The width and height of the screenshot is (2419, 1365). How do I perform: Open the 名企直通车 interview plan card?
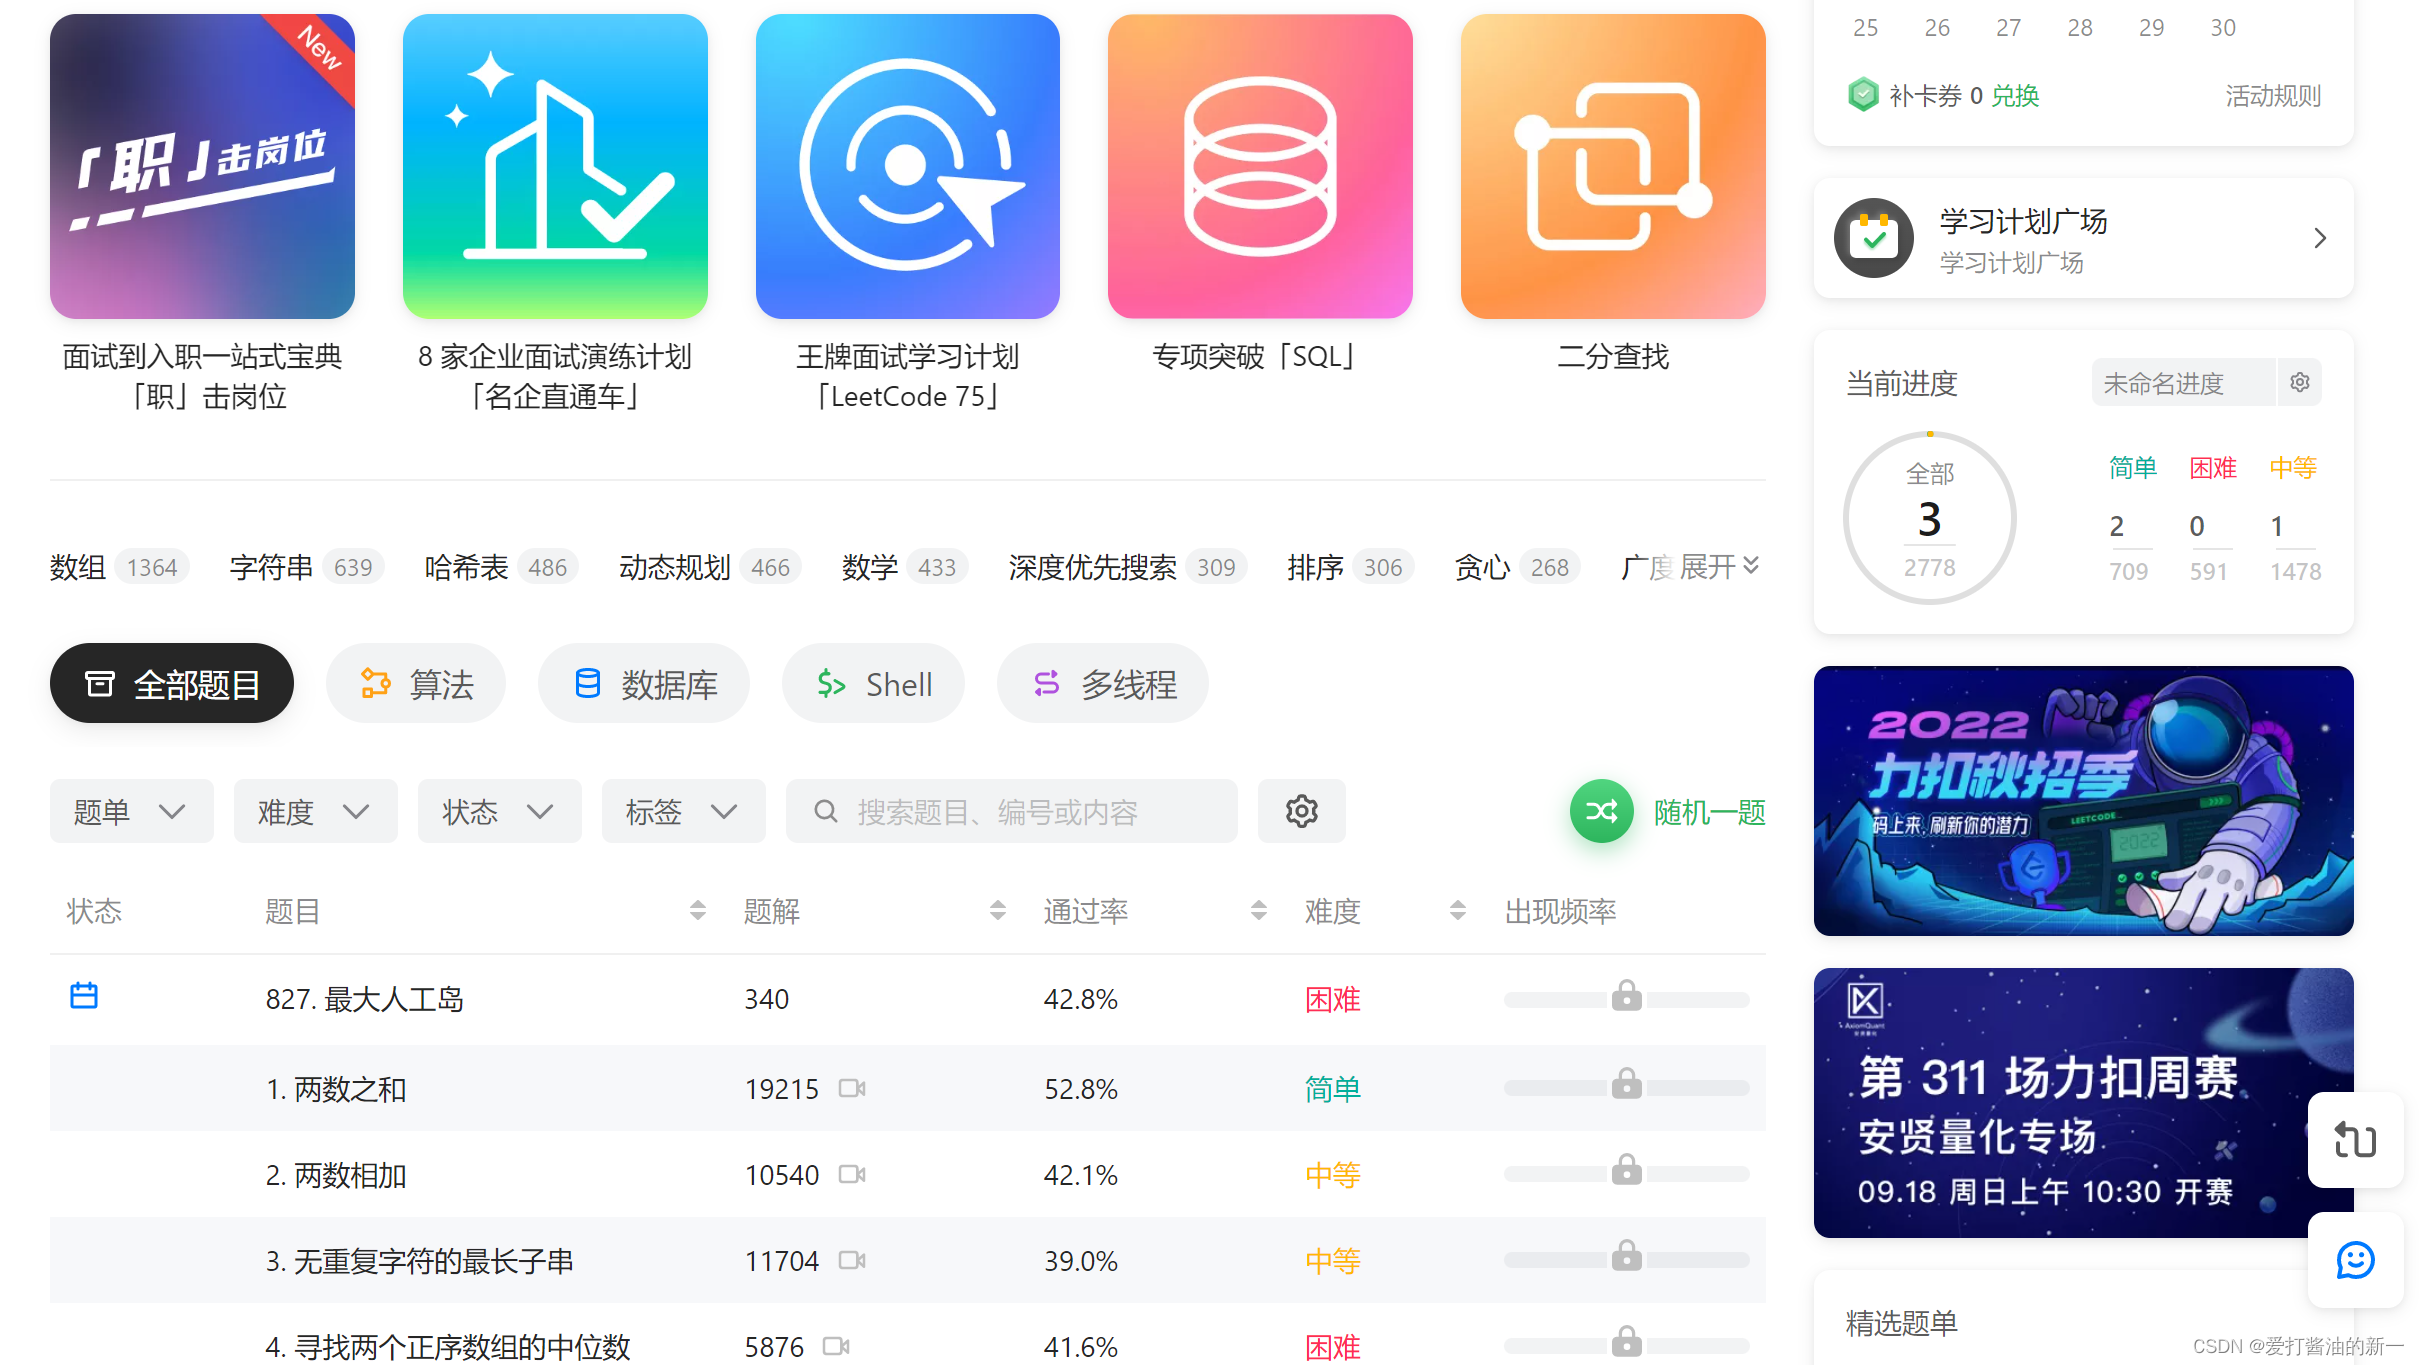(555, 166)
